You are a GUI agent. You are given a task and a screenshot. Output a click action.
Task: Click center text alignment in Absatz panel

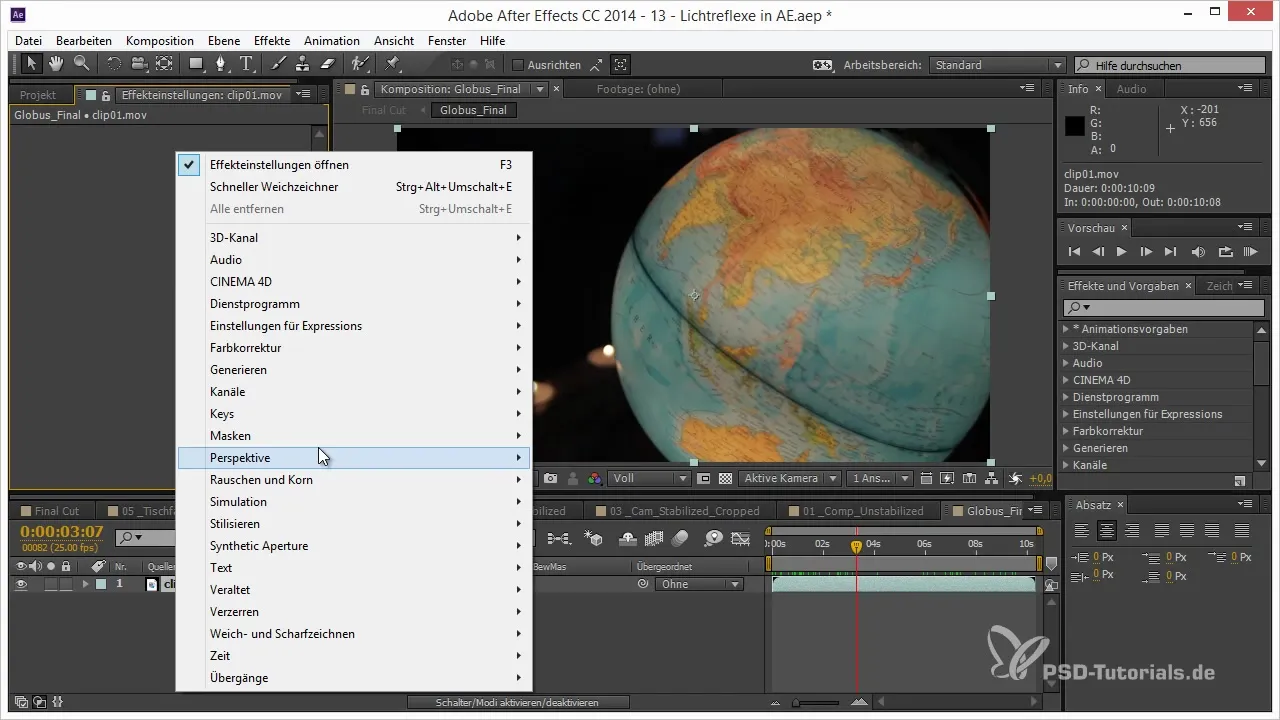[1106, 531]
